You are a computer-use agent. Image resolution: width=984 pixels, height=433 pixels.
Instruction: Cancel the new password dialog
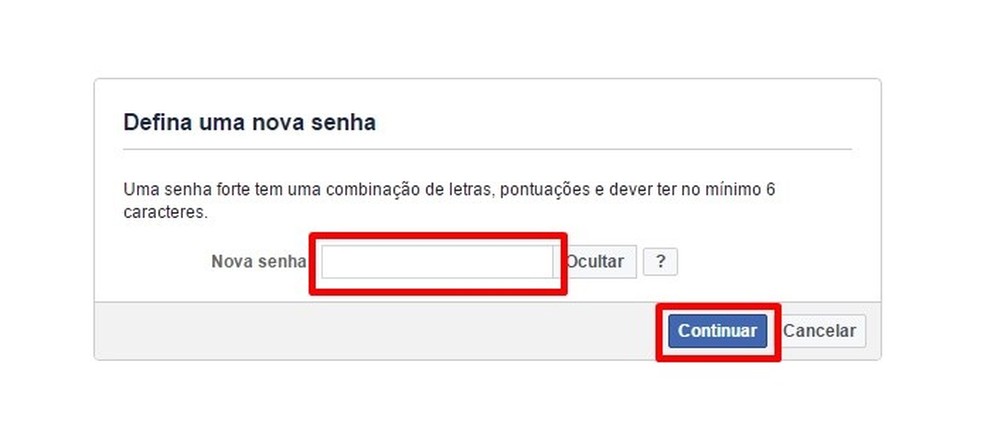coord(820,331)
